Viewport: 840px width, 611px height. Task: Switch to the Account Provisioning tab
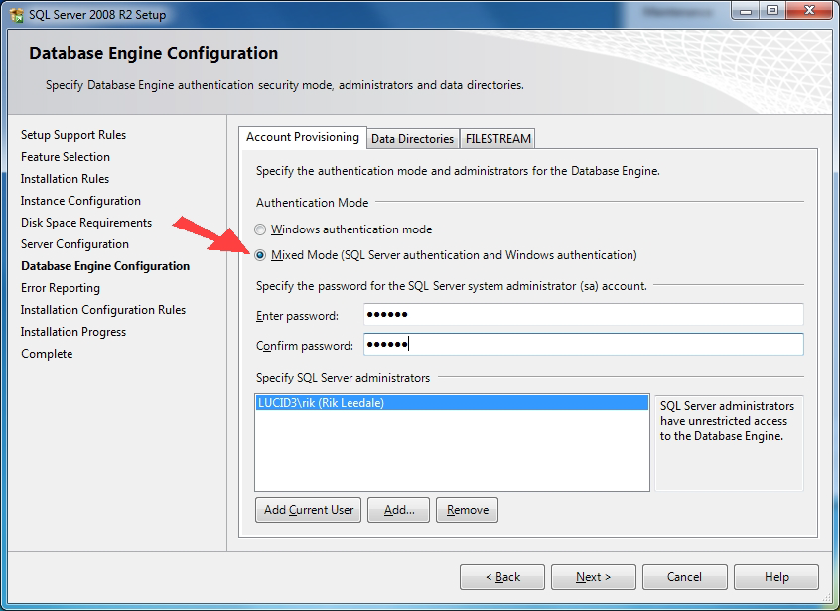point(302,137)
